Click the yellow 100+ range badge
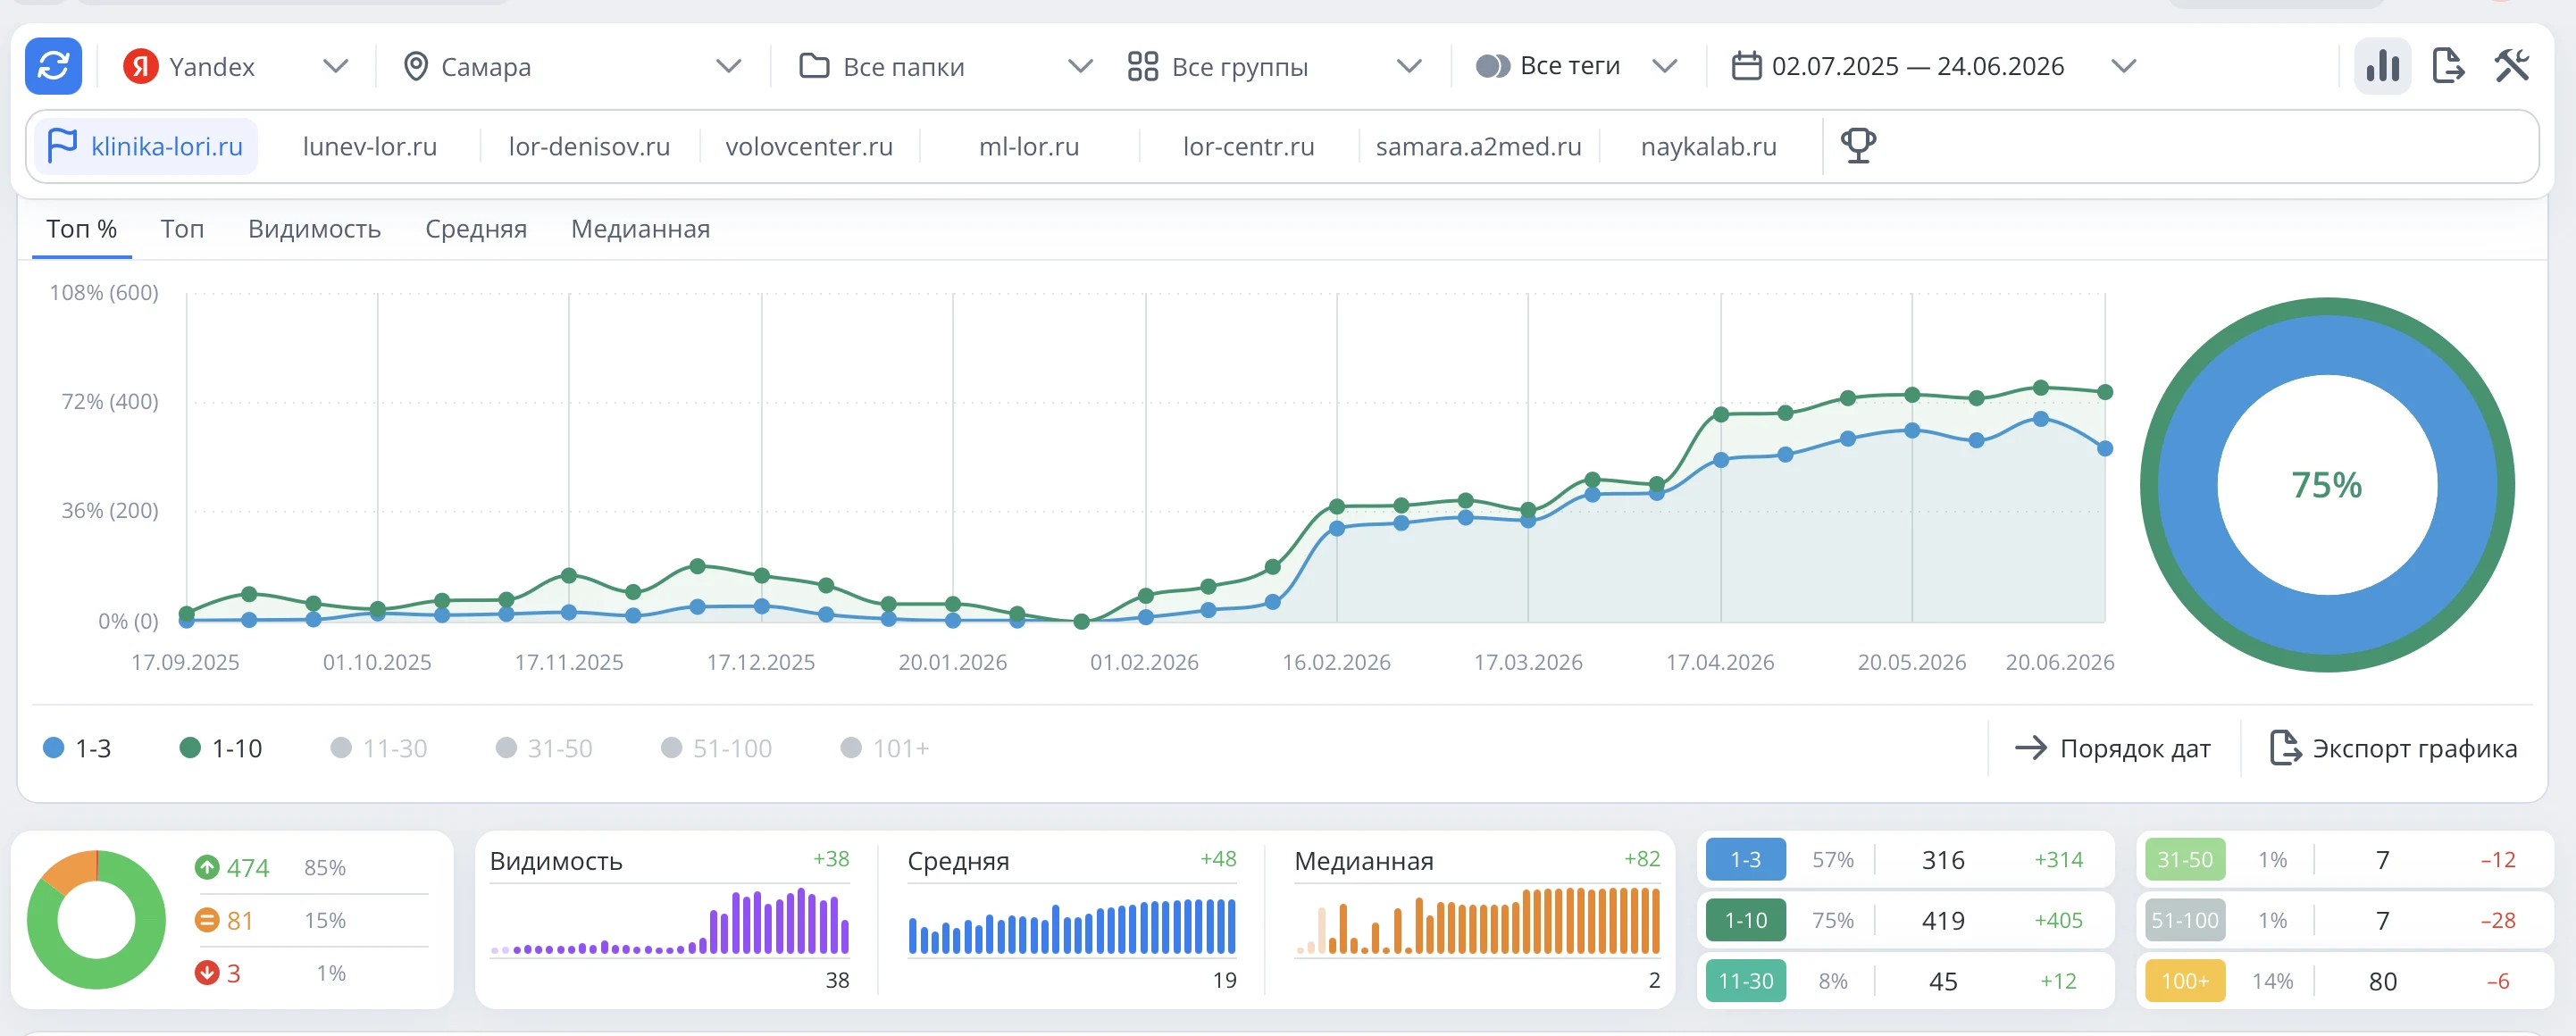Screen dimensions: 2576x1036 pyautogui.click(x=2185, y=981)
